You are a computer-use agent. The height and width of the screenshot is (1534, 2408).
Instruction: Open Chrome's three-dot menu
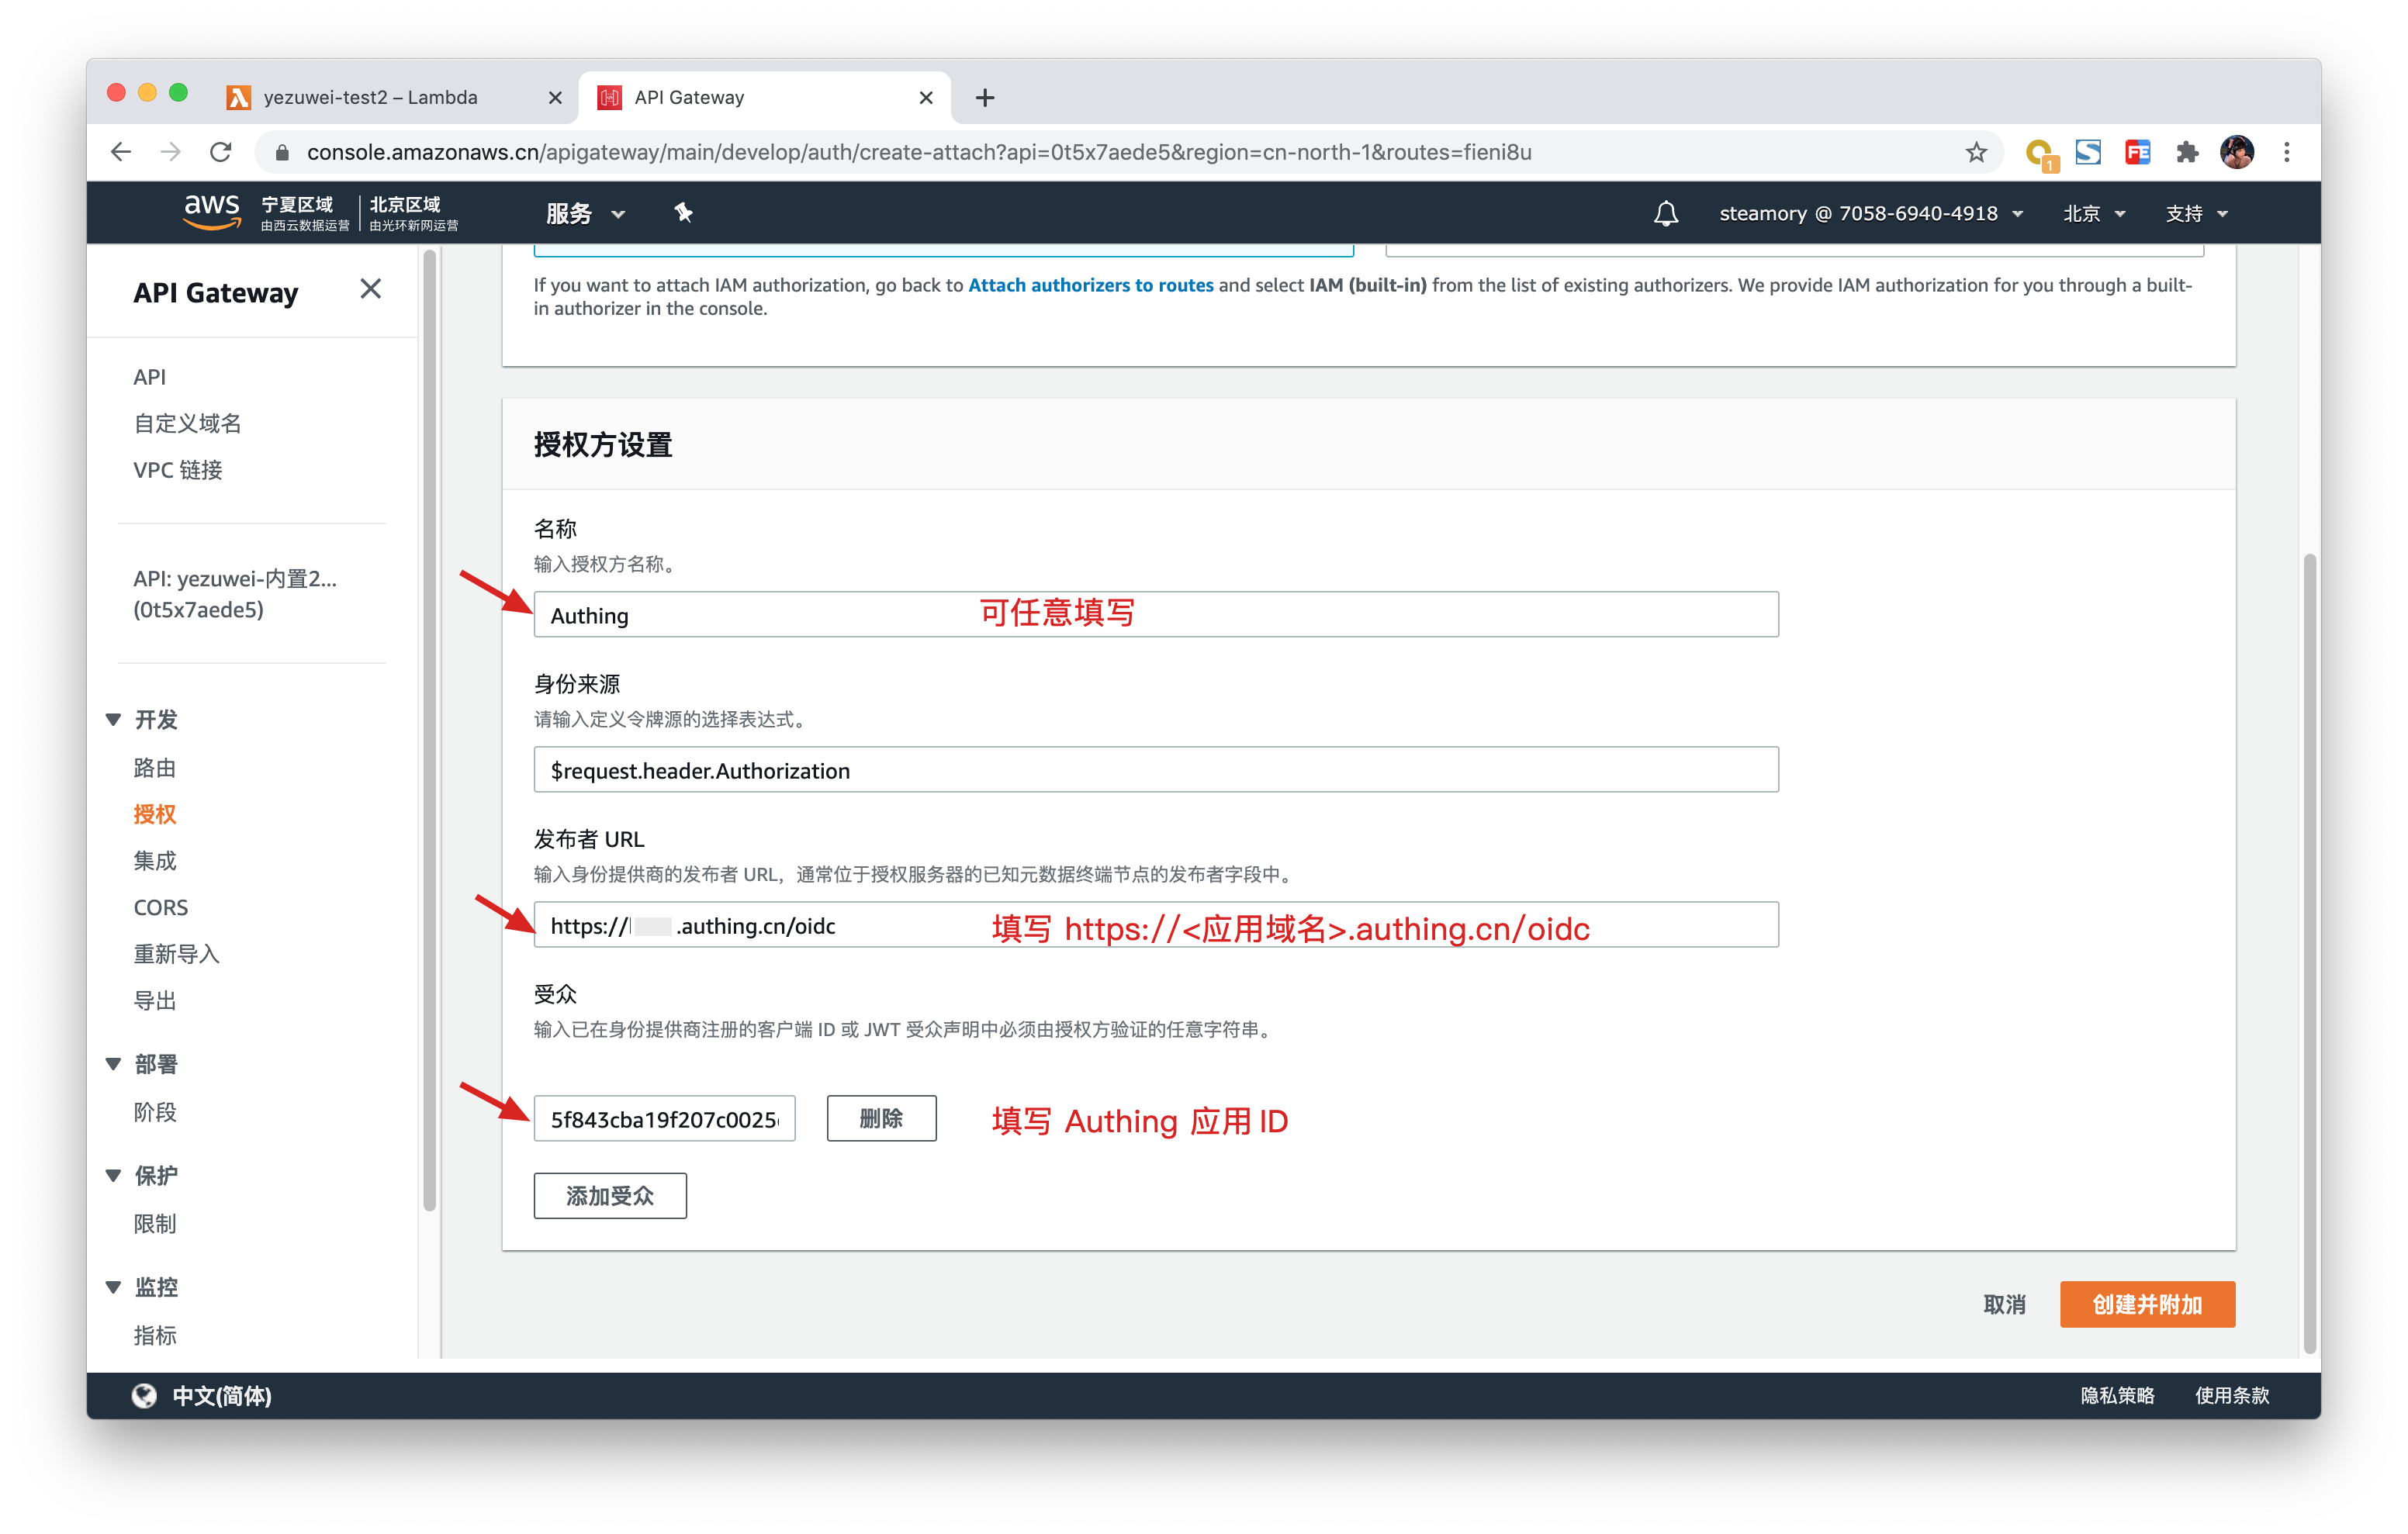coord(2286,152)
